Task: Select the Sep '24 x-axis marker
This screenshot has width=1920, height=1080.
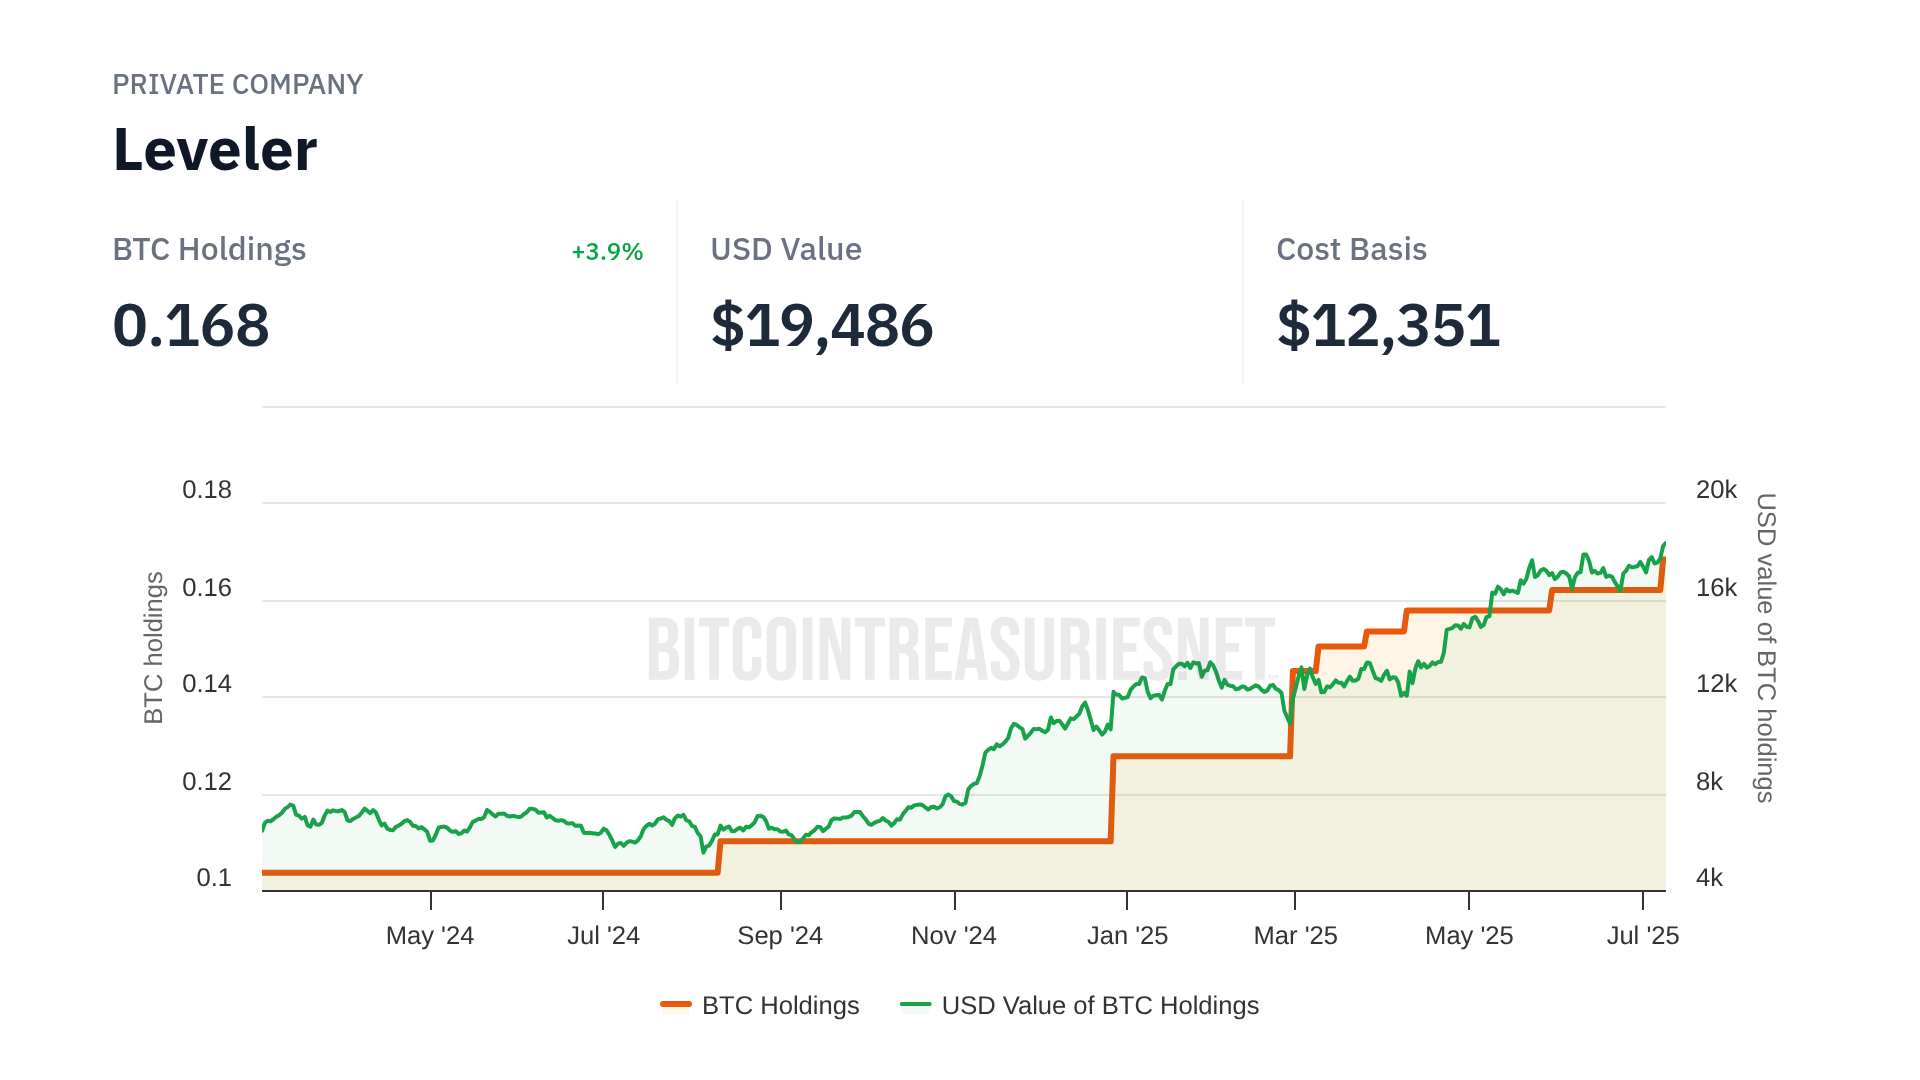Action: pyautogui.click(x=780, y=935)
